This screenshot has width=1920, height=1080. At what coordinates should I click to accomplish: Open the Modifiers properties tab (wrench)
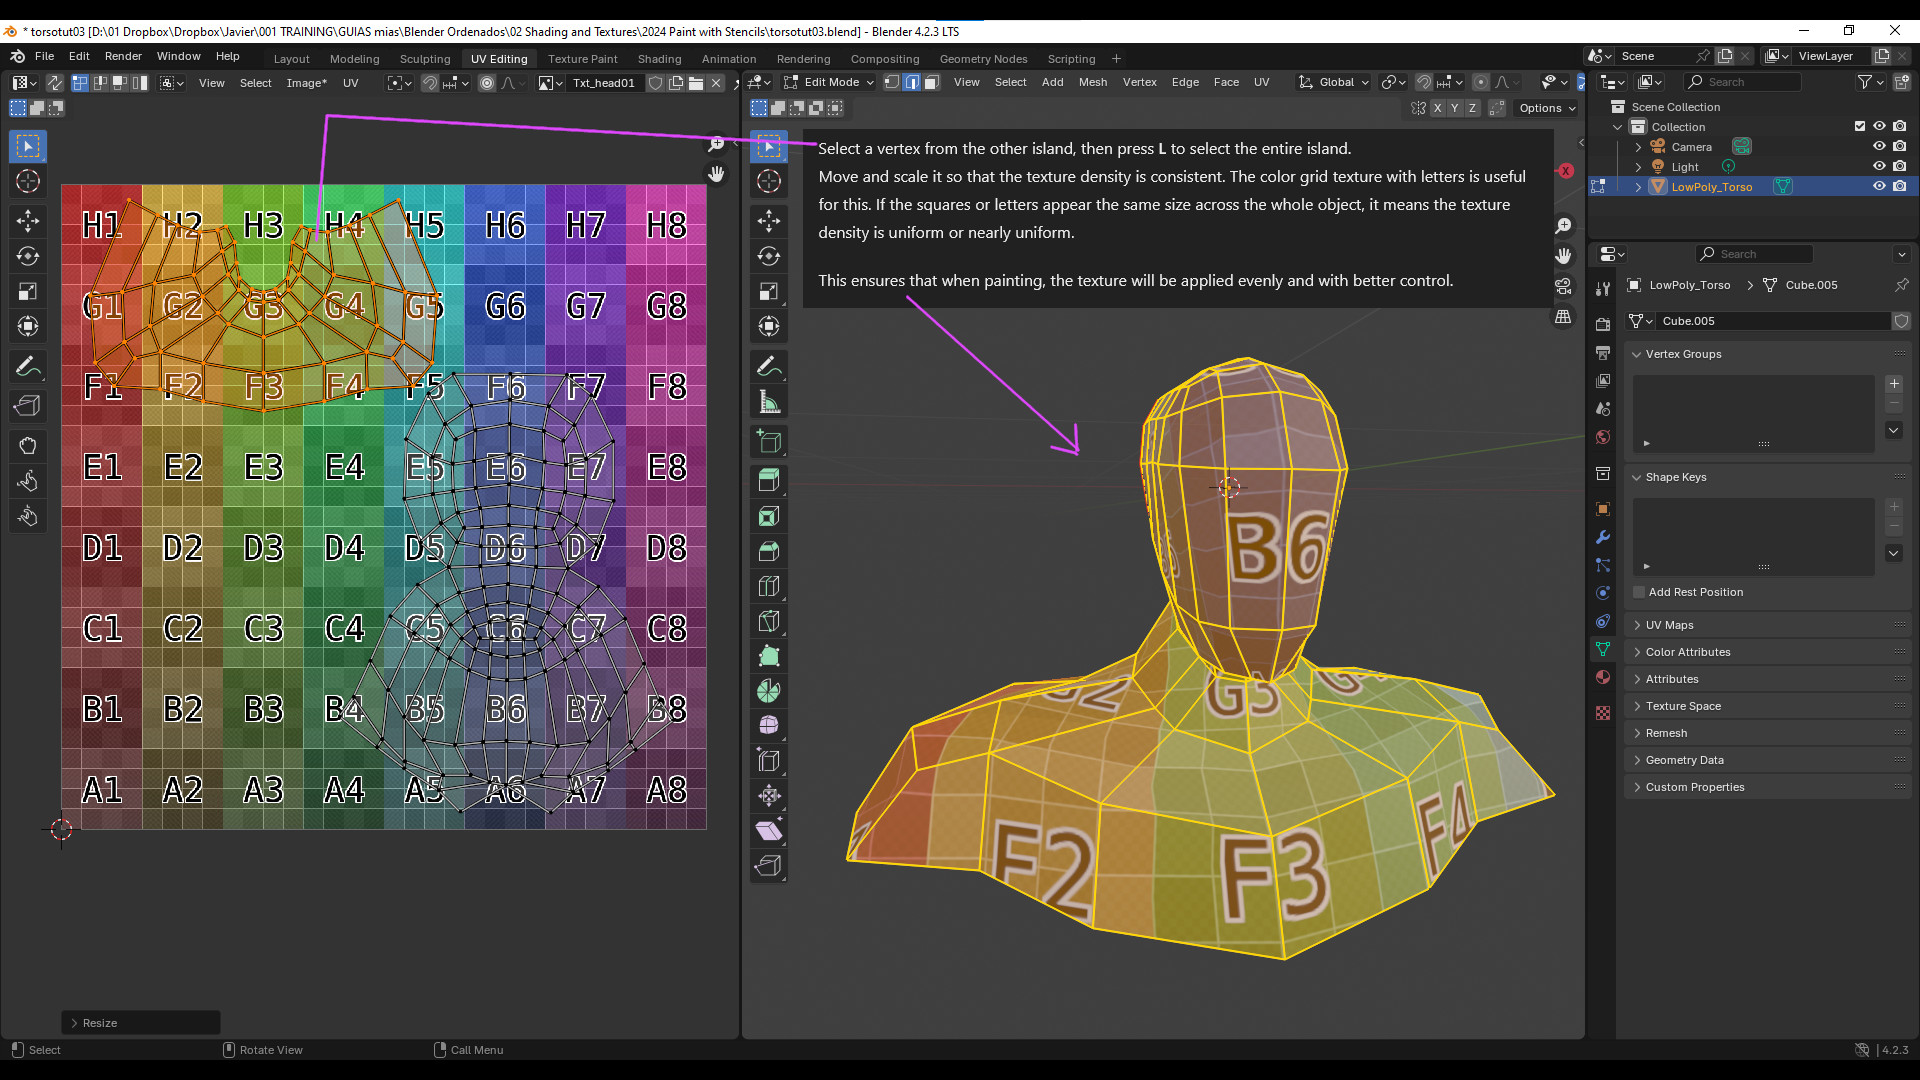point(1603,537)
